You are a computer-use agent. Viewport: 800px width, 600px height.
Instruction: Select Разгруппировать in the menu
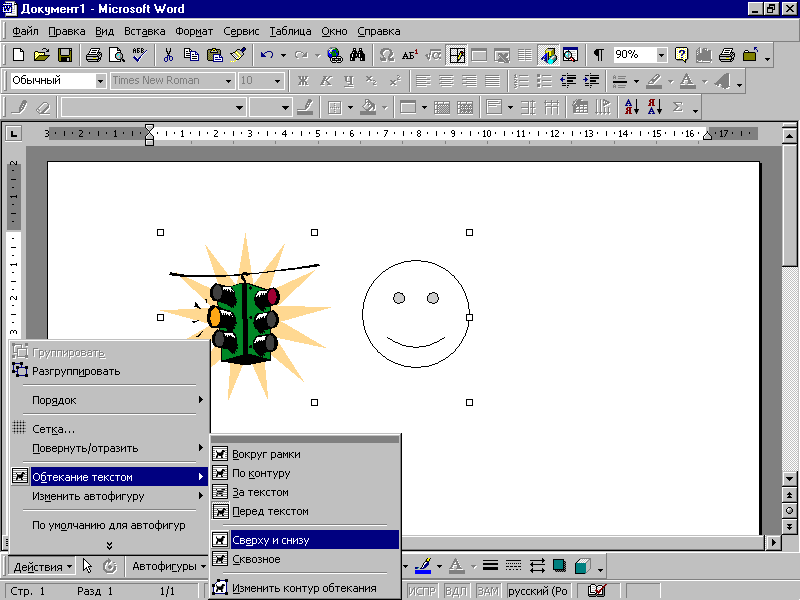pos(109,371)
